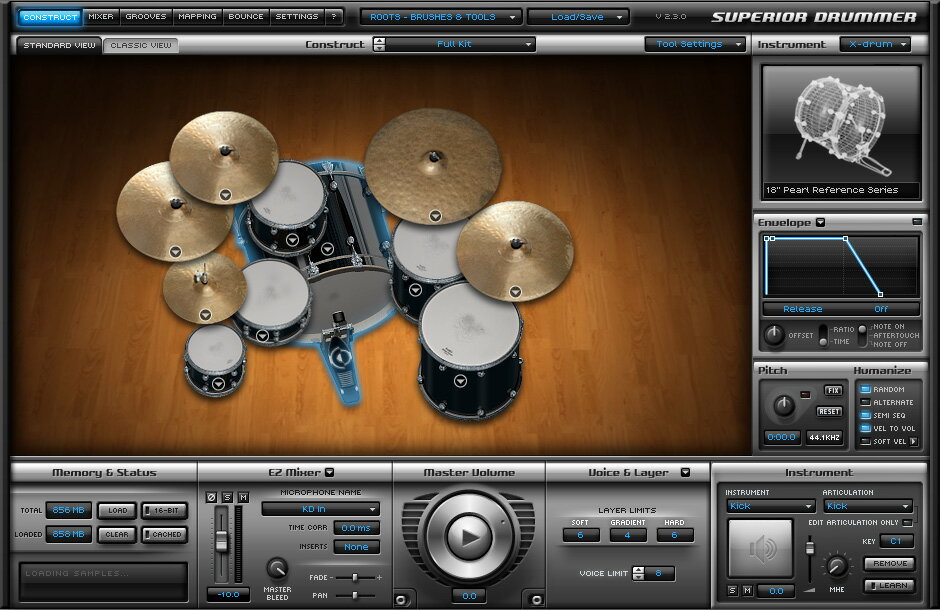Image resolution: width=940 pixels, height=610 pixels.
Task: Check Edit Articulation Only box
Action: click(x=907, y=522)
